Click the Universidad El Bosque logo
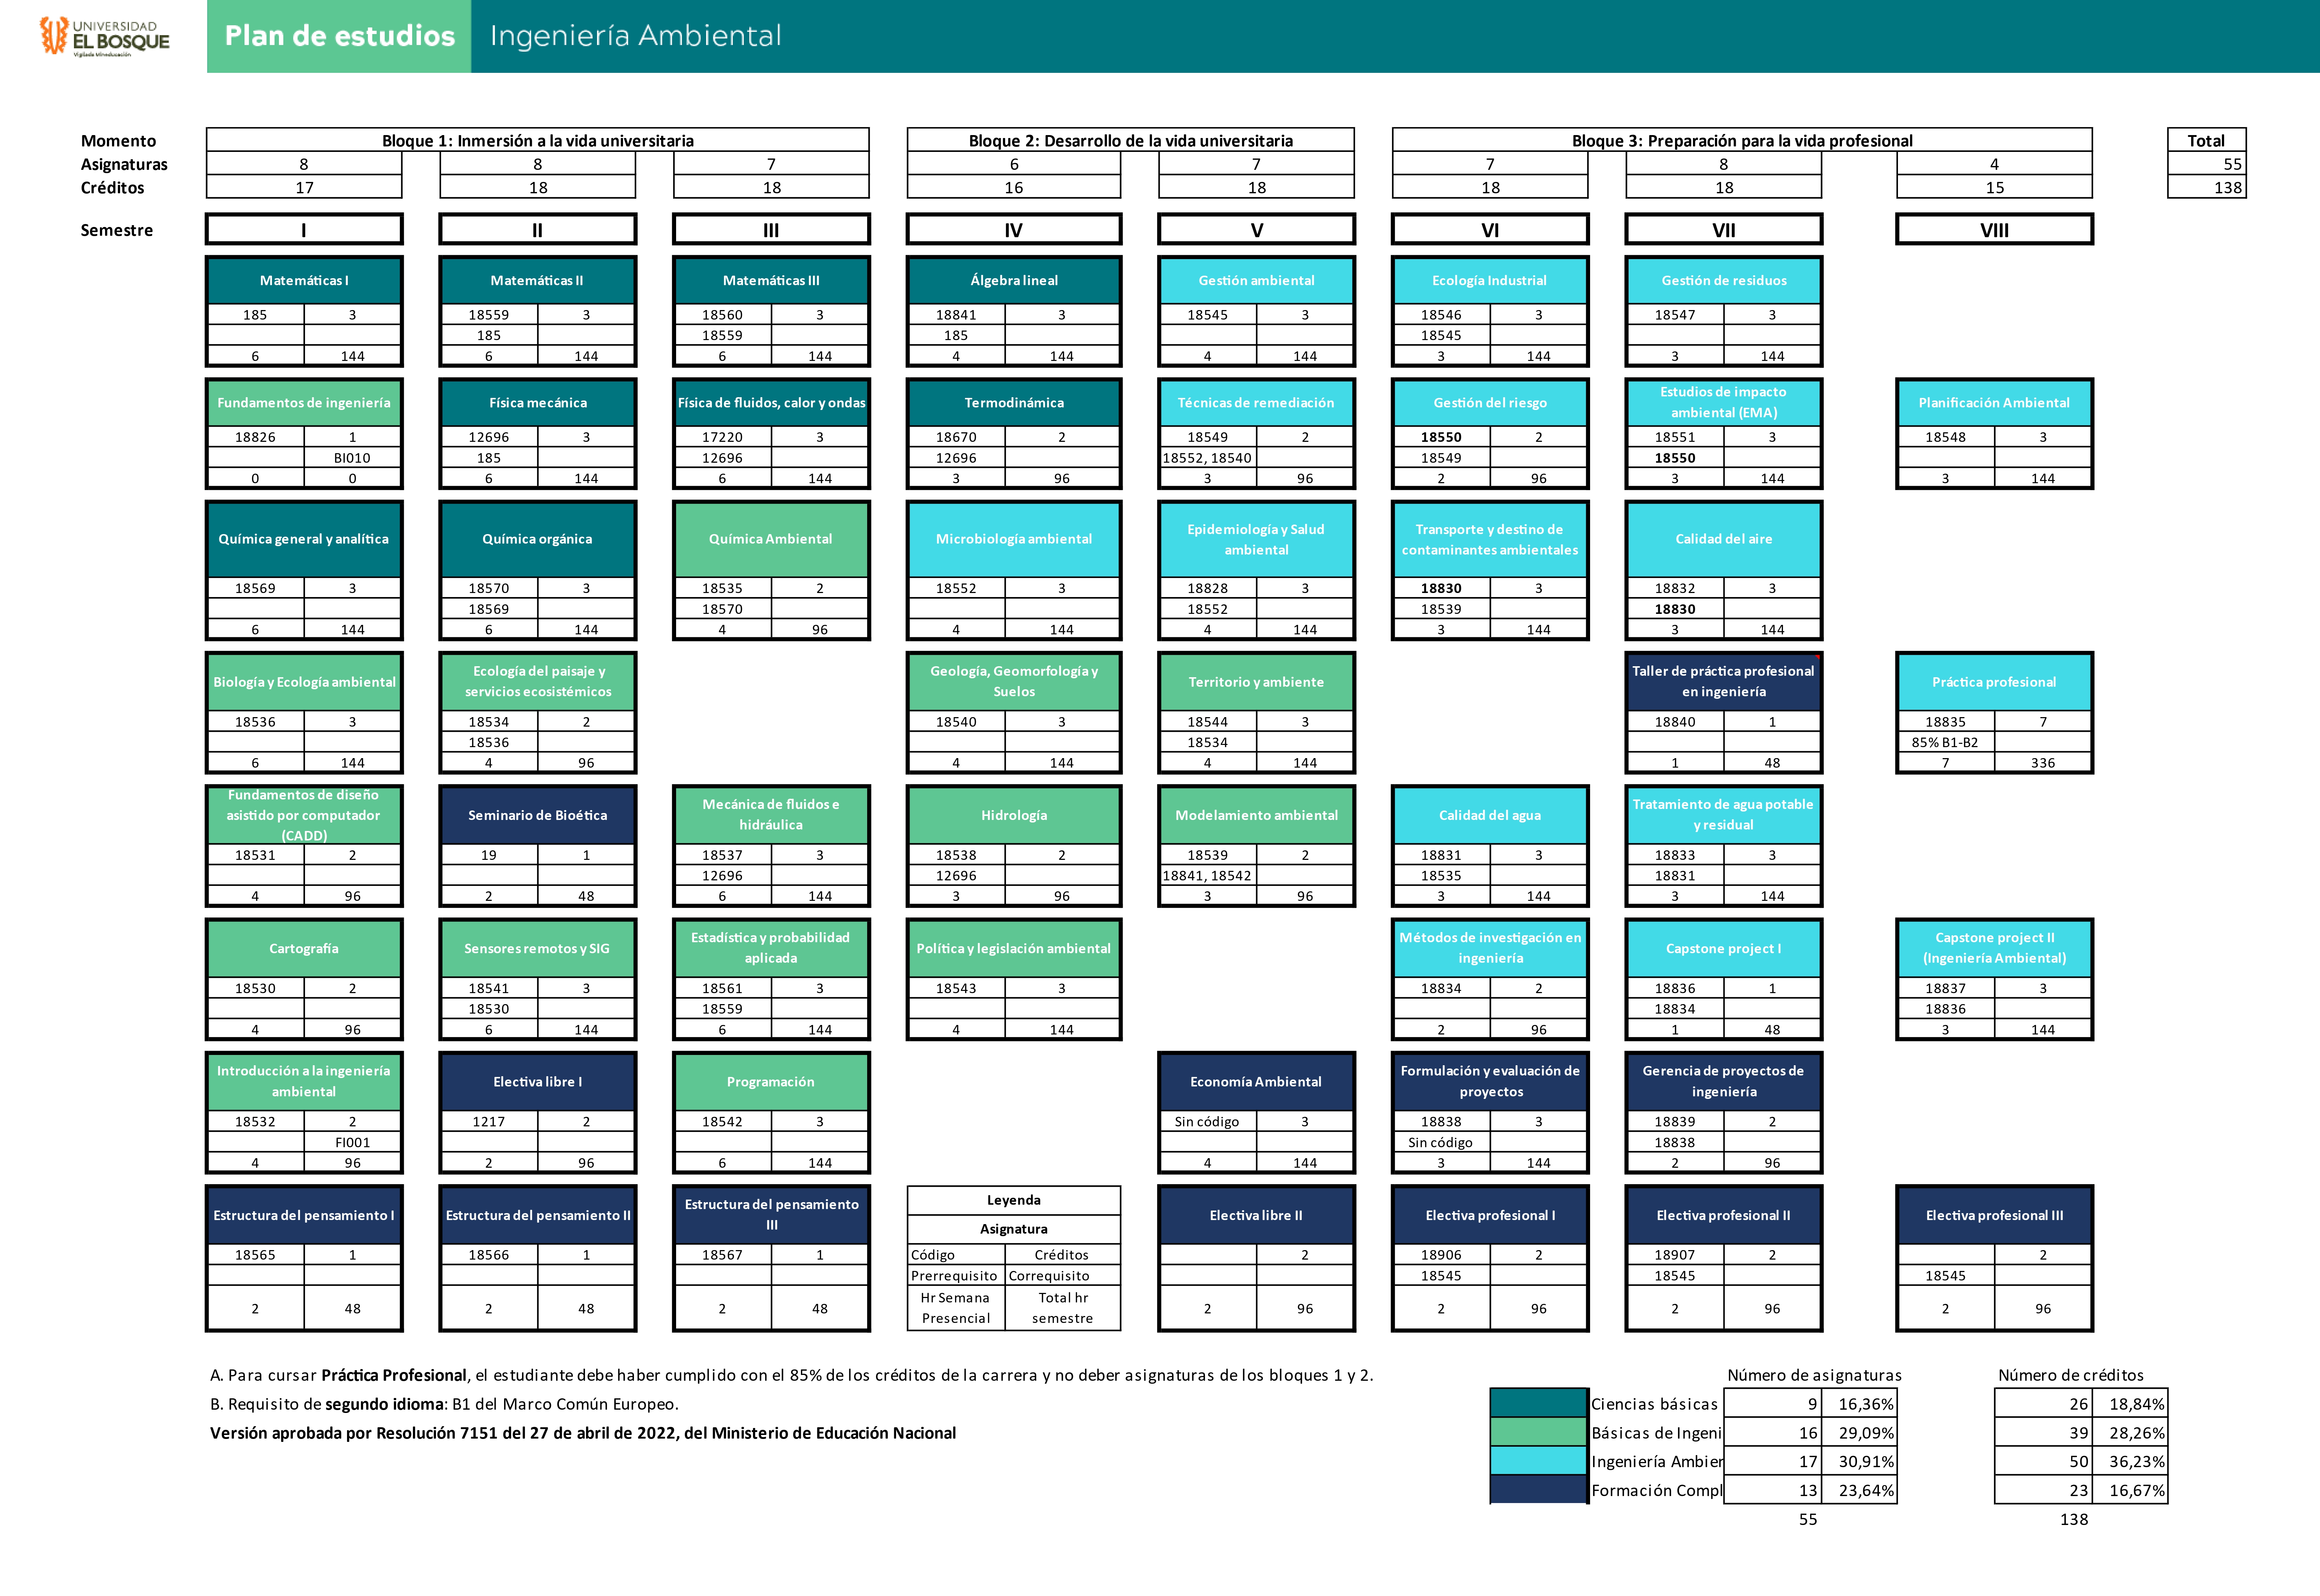Screen dimensions: 2320x1596 tap(104, 37)
